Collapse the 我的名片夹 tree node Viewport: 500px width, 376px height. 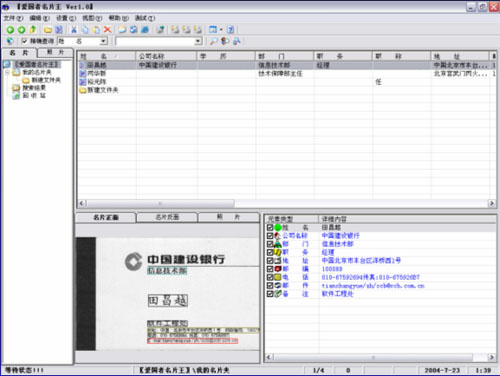click(7, 72)
